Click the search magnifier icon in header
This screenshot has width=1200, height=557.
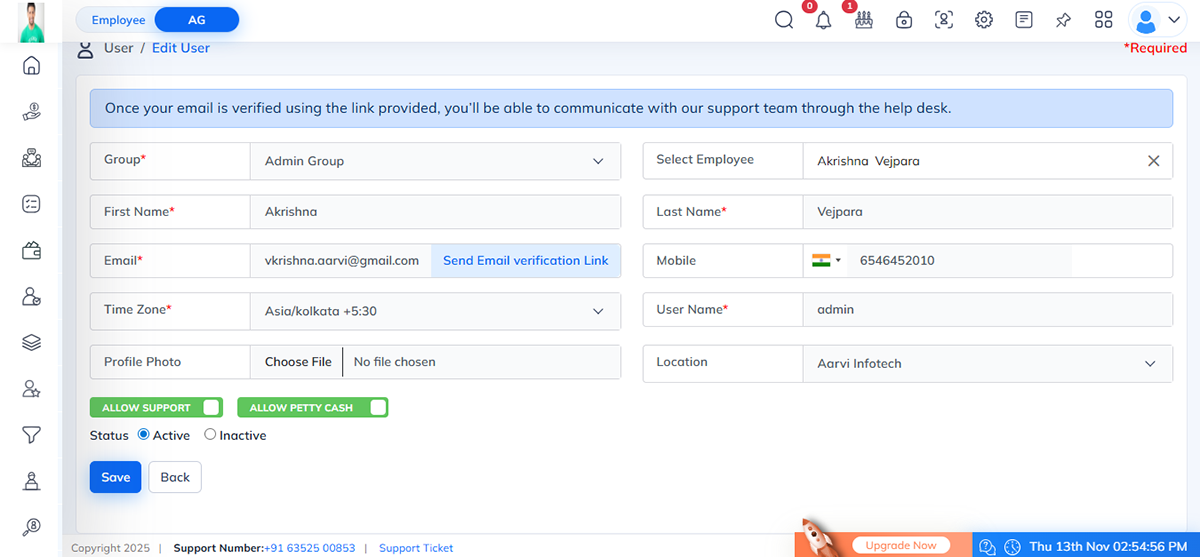pos(784,20)
